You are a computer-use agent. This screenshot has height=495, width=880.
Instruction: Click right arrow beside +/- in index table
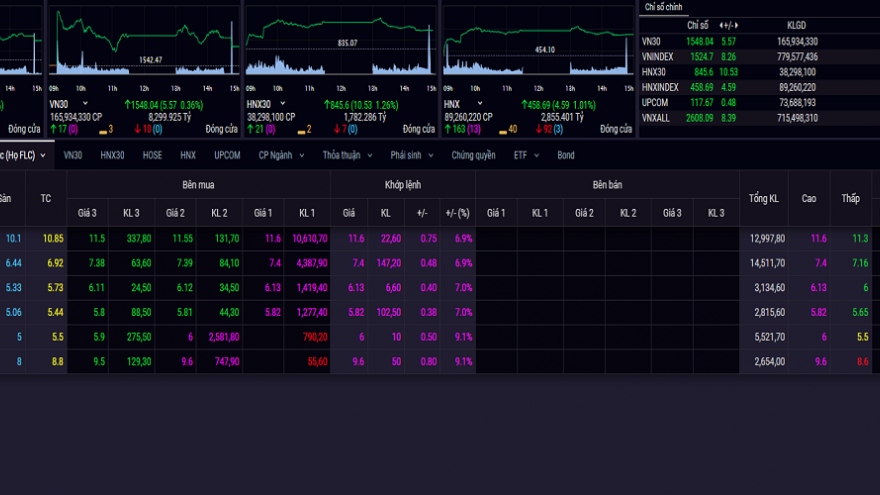click(x=736, y=24)
